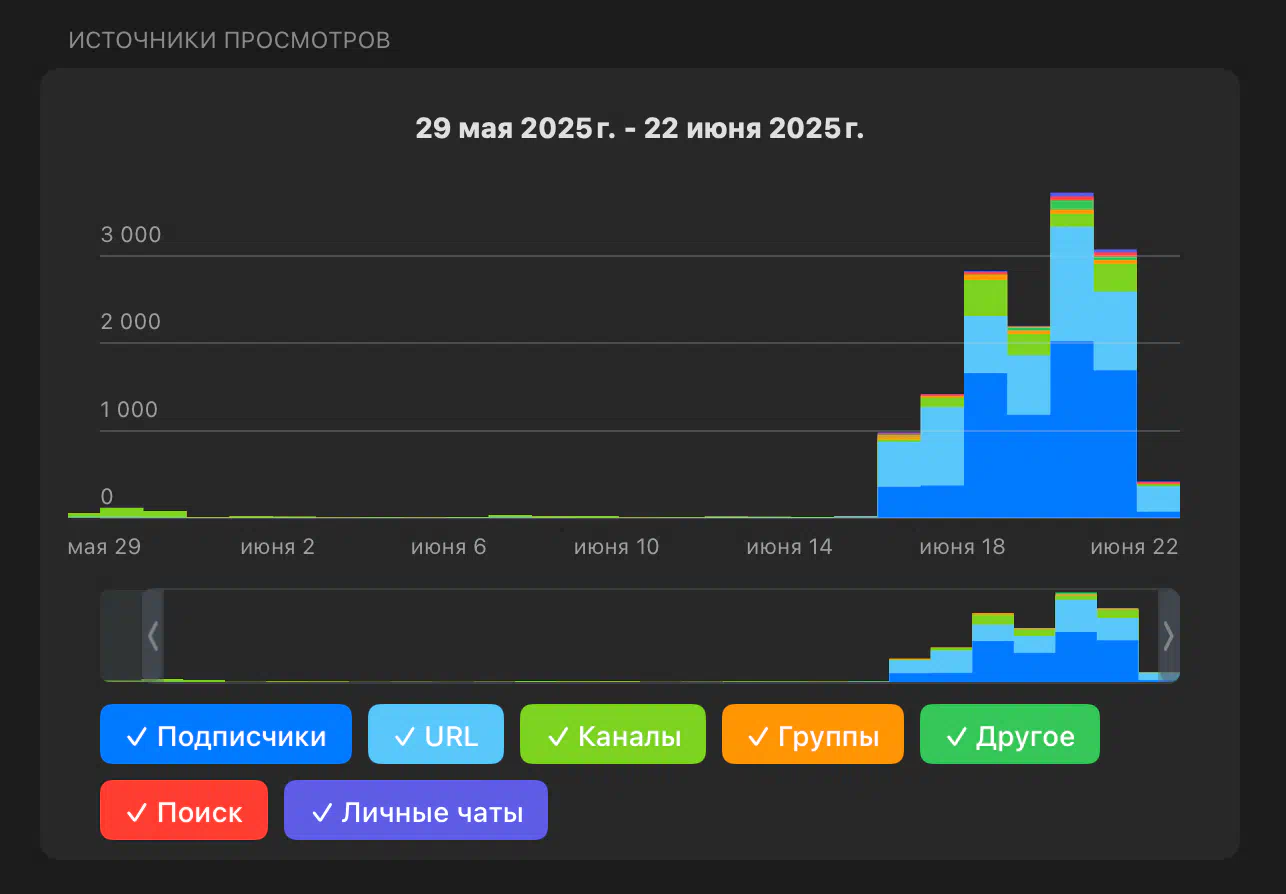The image size is (1286, 894).
Task: Toggle the Группы series filter
Action: 813,735
